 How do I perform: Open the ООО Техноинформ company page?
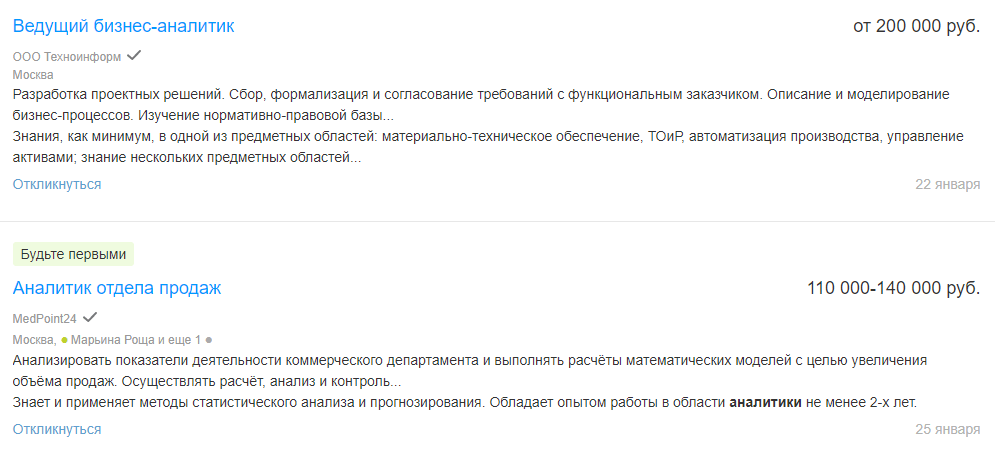pyautogui.click(x=67, y=56)
